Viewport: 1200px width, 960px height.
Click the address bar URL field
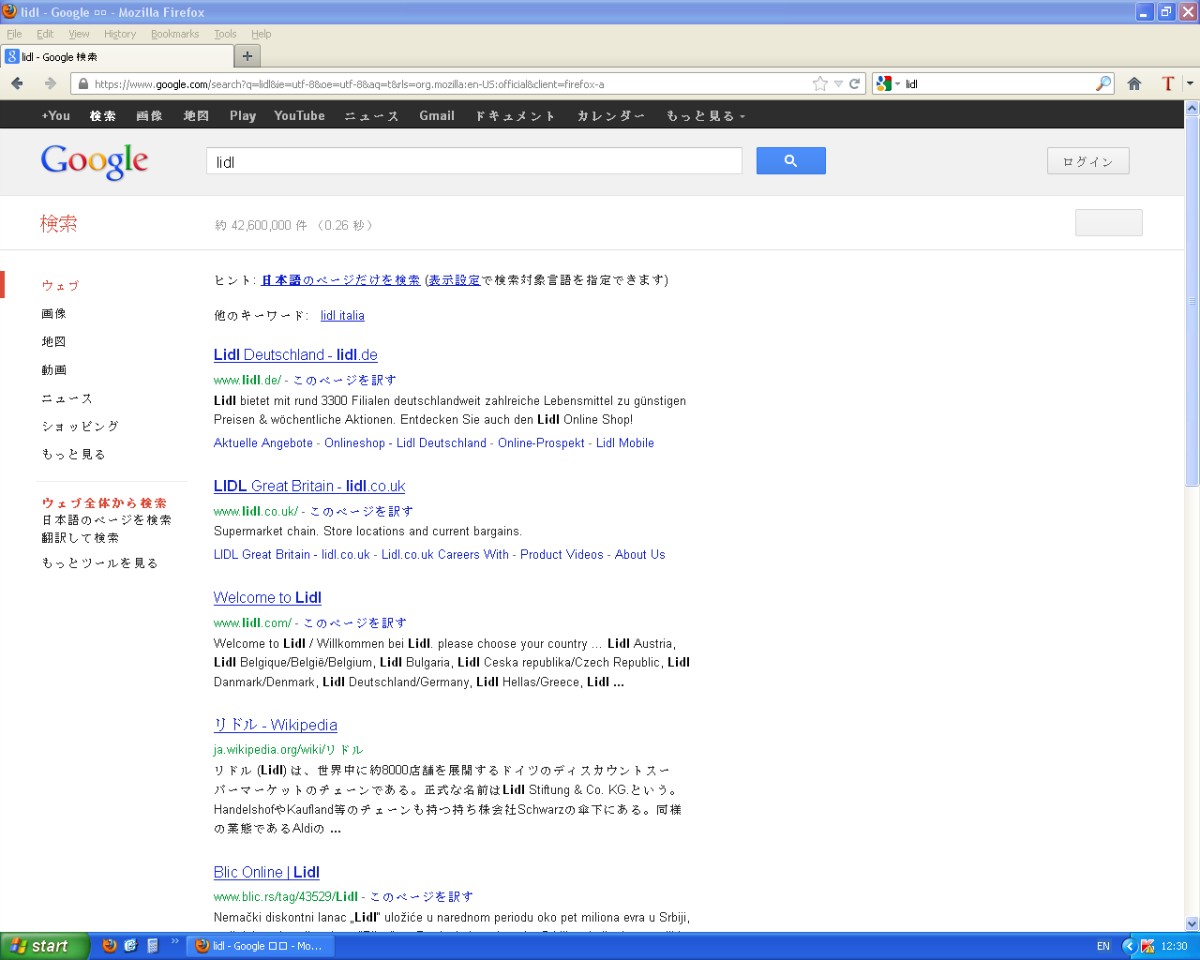[x=440, y=84]
